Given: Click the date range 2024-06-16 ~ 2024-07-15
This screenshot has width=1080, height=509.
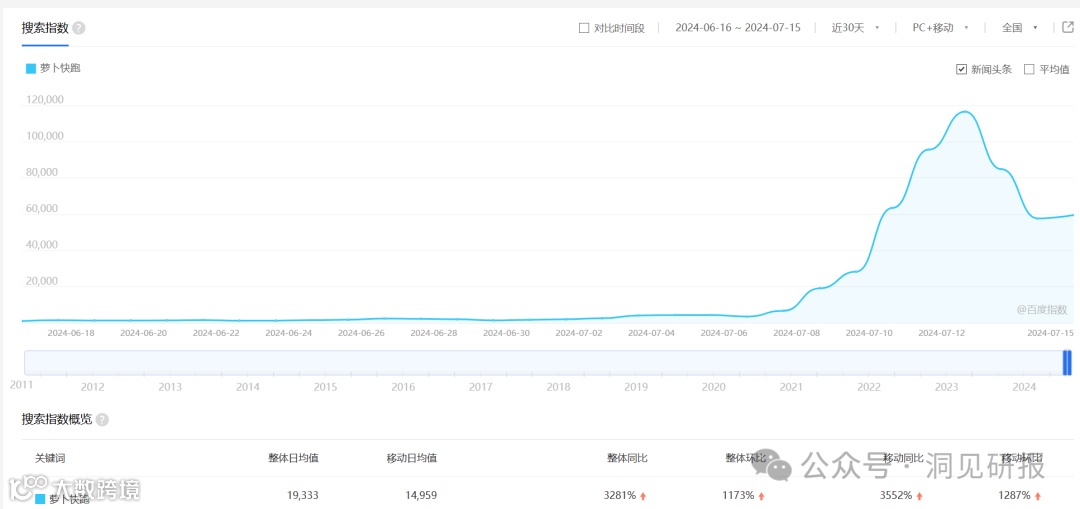Looking at the screenshot, I should click(738, 28).
